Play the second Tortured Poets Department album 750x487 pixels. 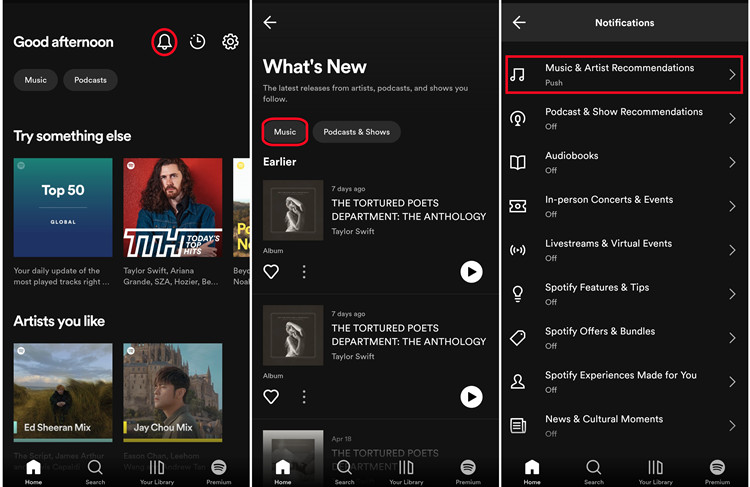point(472,397)
